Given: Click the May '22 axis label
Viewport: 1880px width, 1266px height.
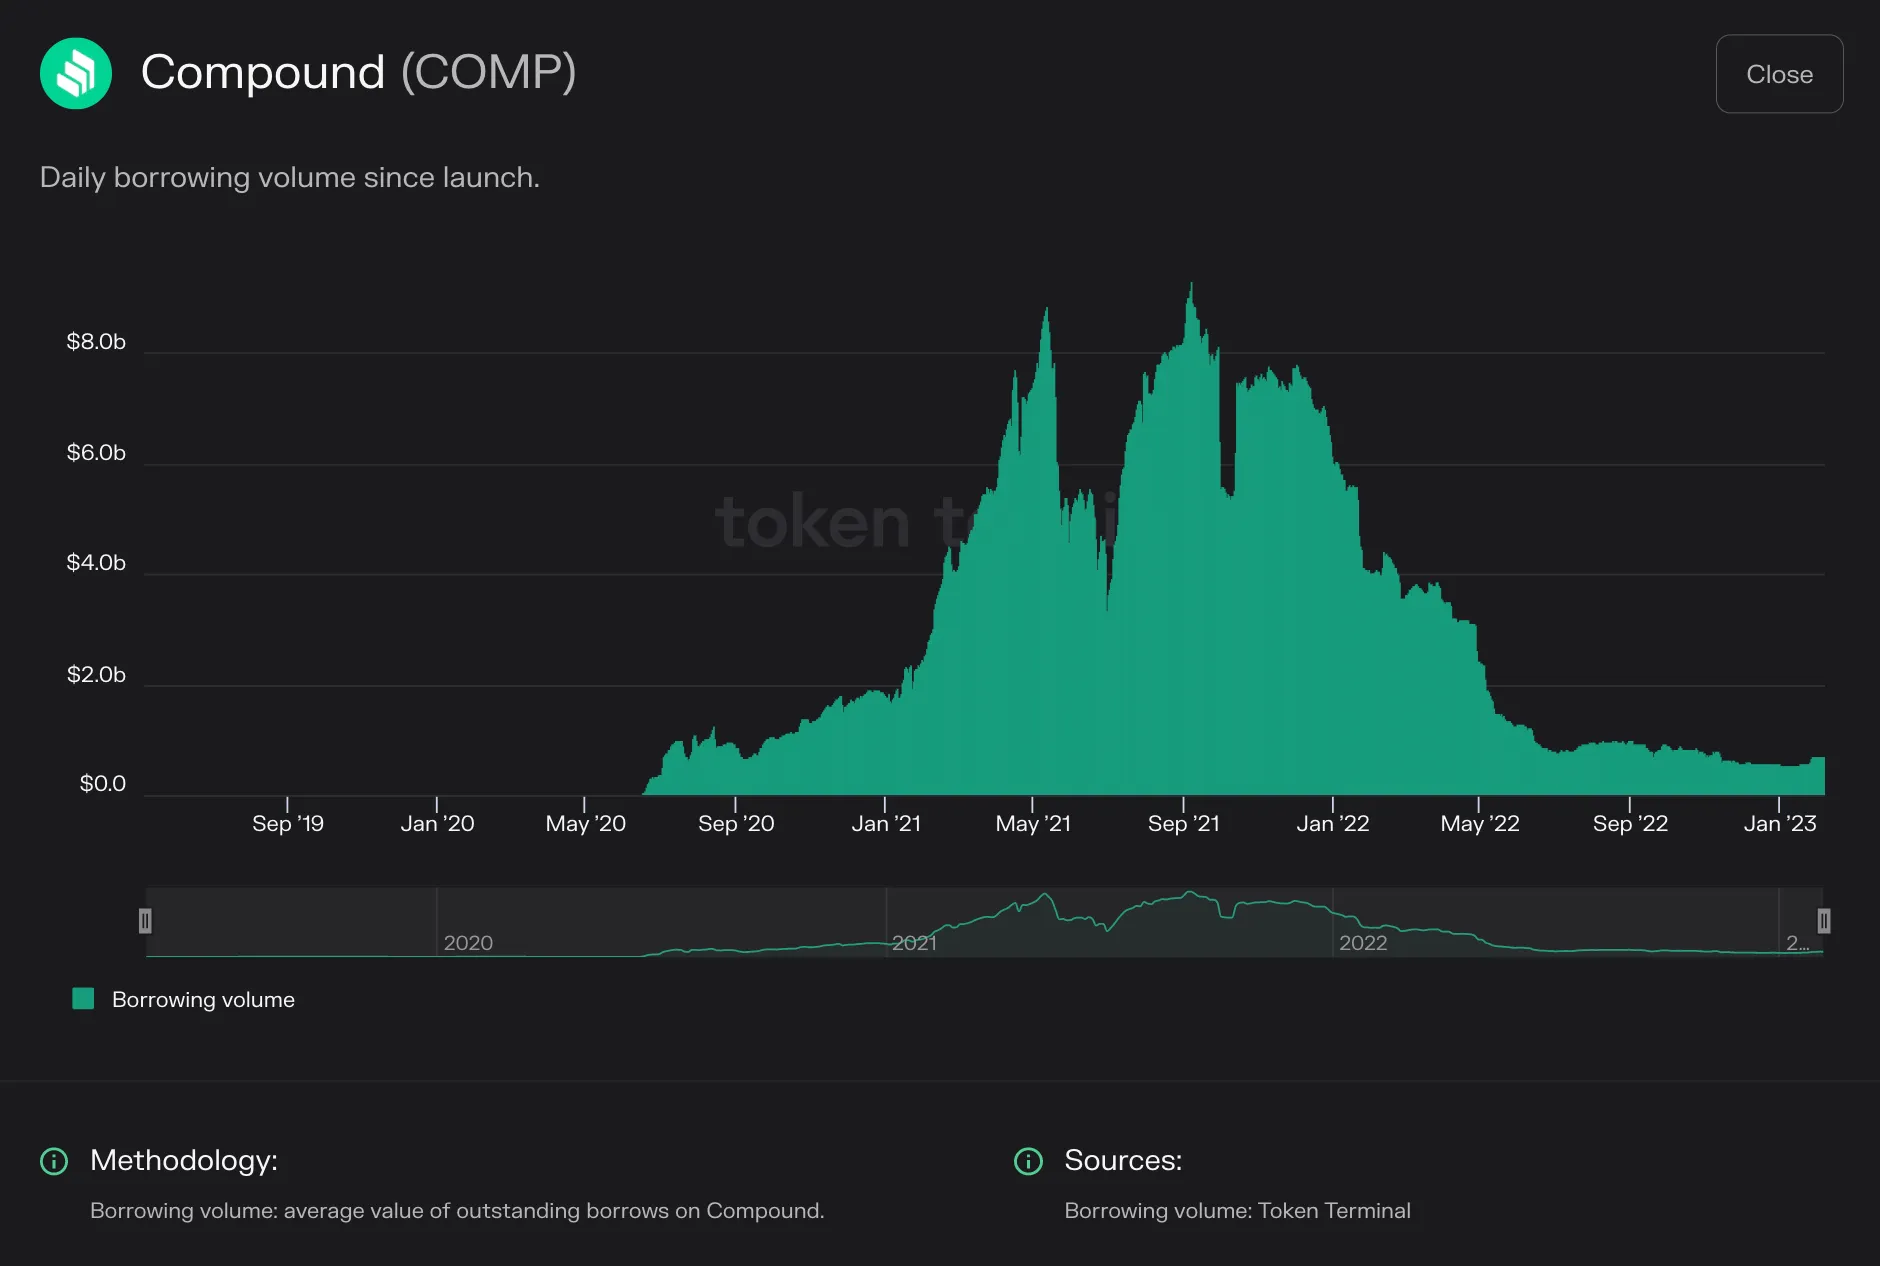Looking at the screenshot, I should [1480, 823].
